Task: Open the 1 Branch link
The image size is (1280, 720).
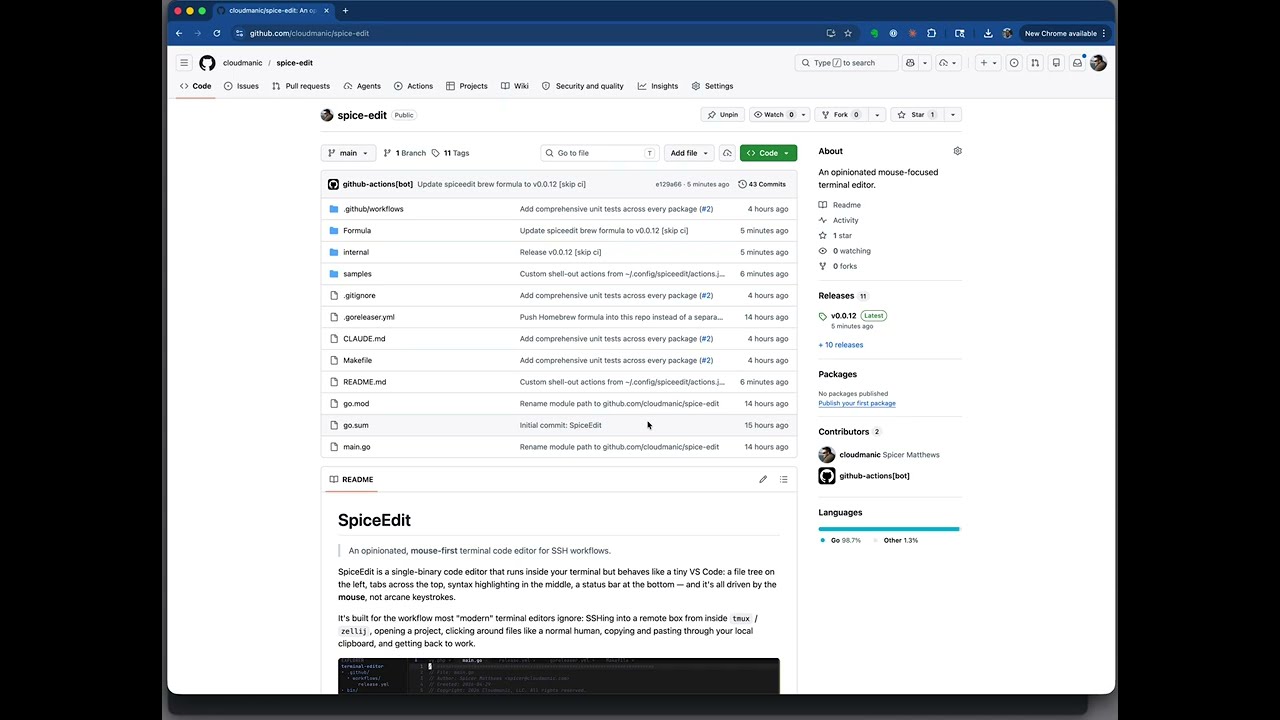Action: pyautogui.click(x=404, y=153)
